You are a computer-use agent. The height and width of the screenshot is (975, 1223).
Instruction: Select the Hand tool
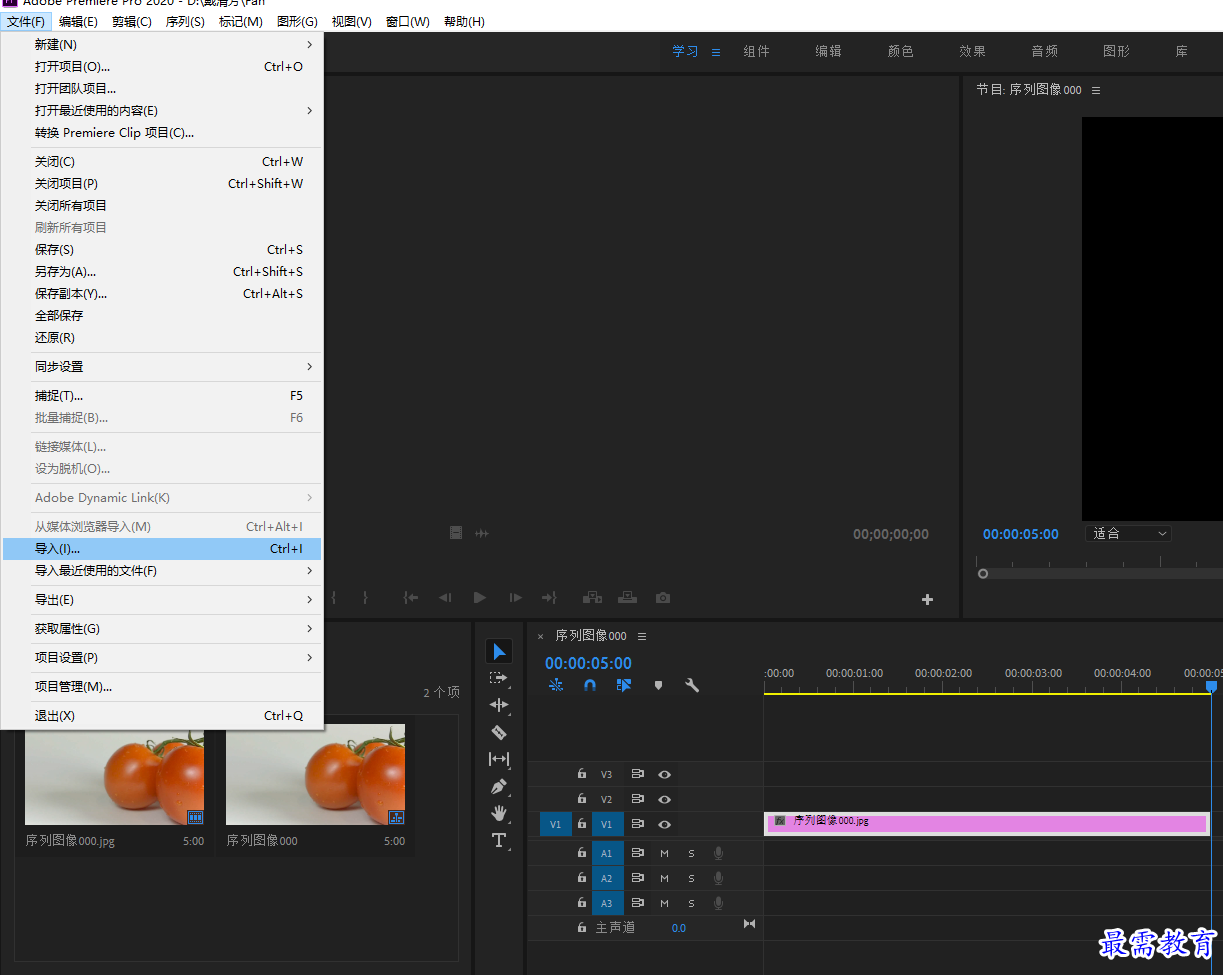(499, 813)
